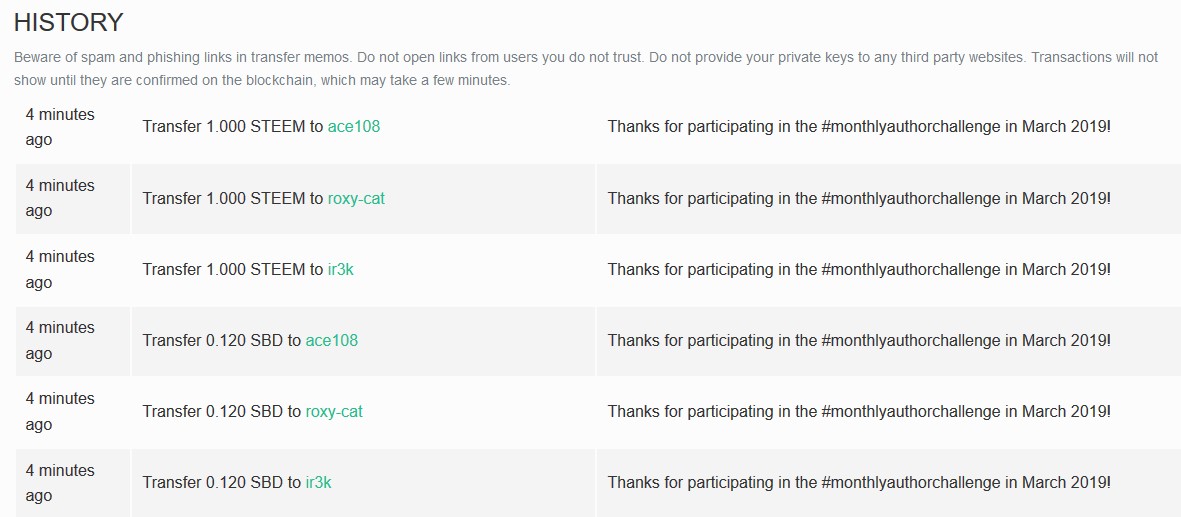Click the spam and phishing warning text
This screenshot has width=1181, height=517.
[x=585, y=69]
